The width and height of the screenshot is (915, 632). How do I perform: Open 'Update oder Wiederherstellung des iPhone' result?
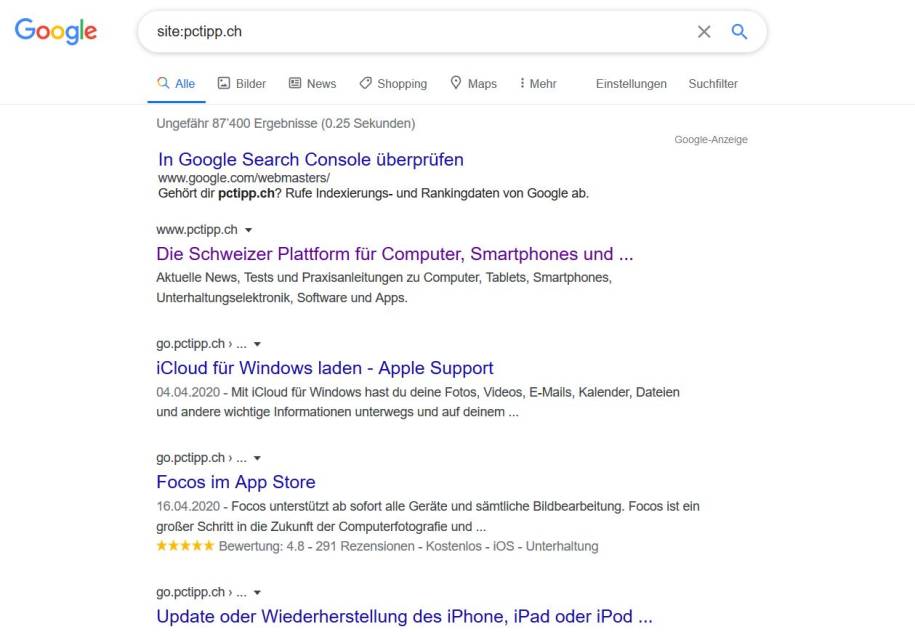[404, 616]
